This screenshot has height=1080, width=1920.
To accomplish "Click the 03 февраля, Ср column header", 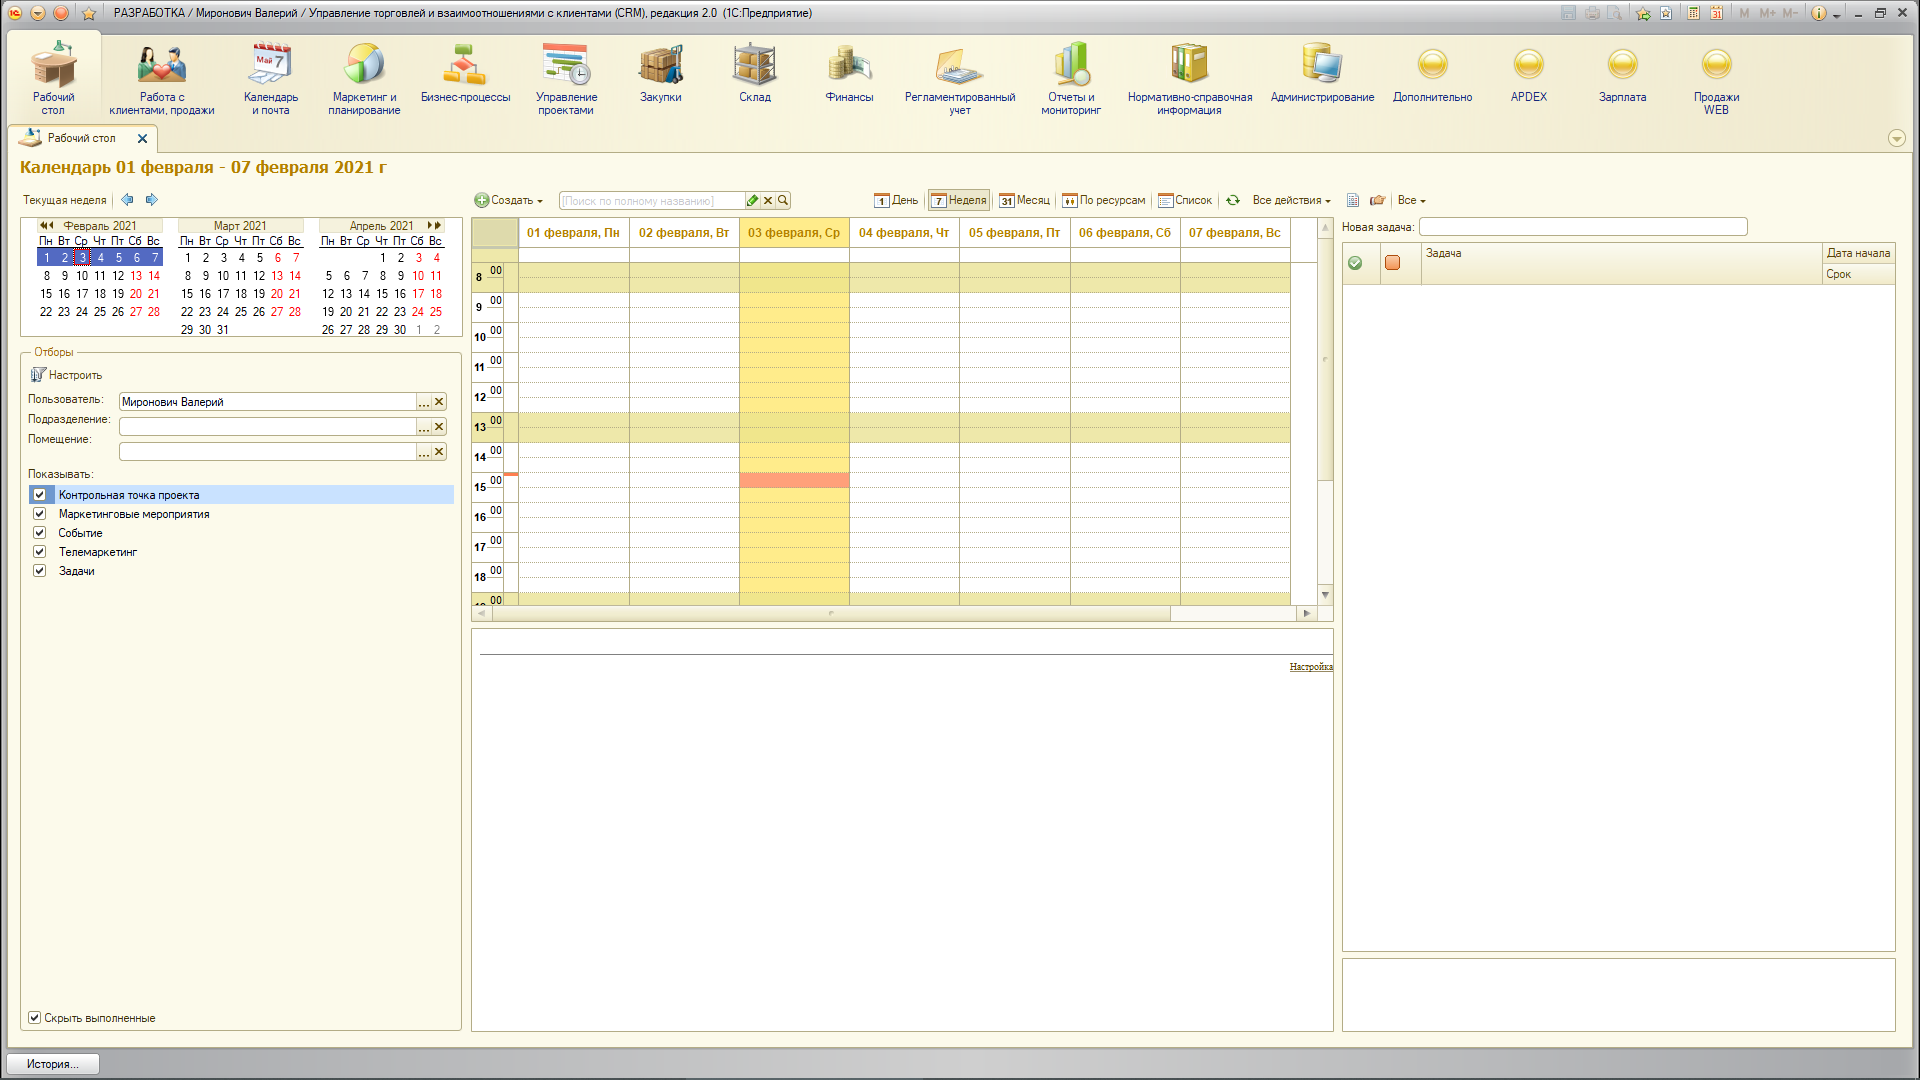I will point(794,232).
